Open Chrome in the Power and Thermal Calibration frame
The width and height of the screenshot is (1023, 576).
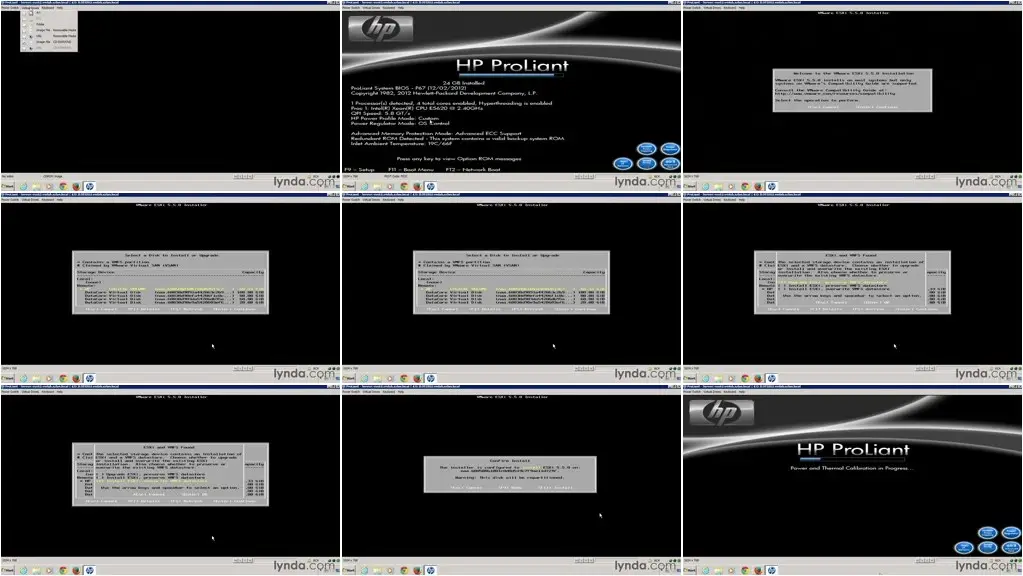click(x=745, y=570)
